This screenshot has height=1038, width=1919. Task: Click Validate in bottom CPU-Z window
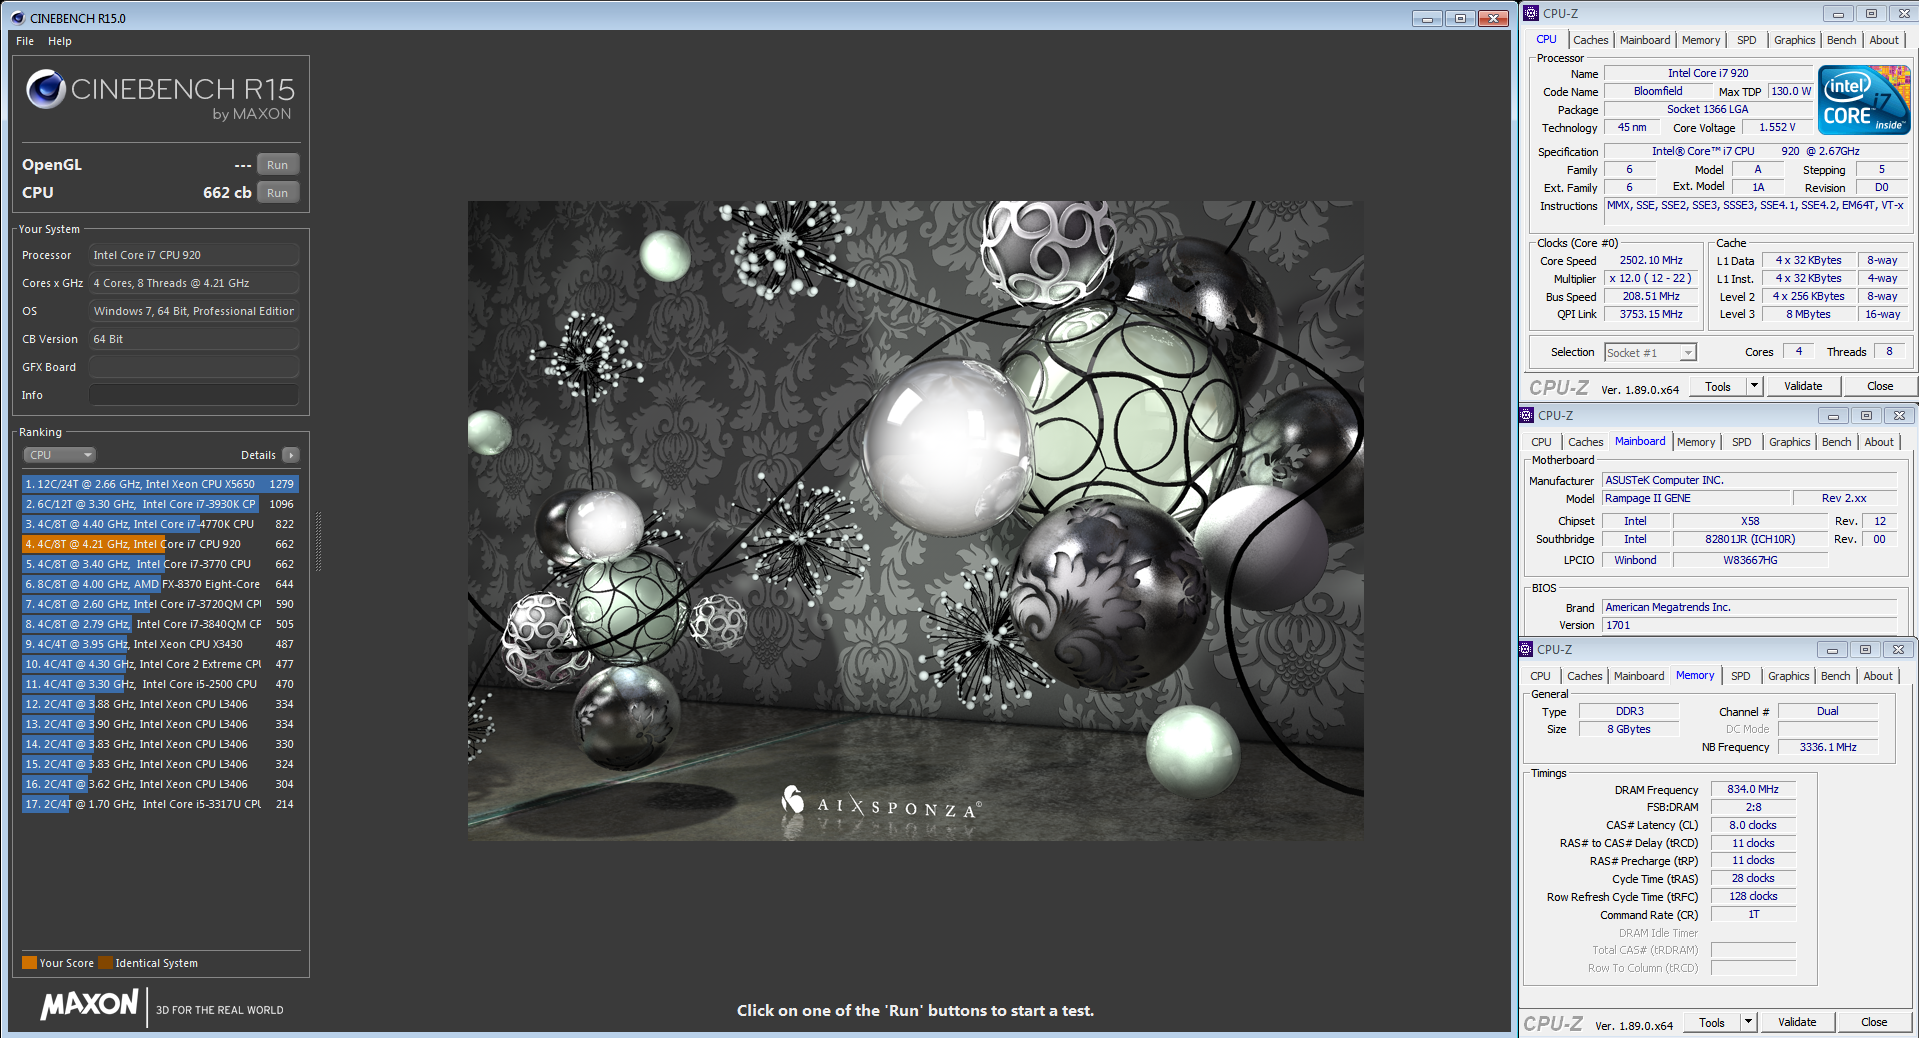click(1797, 1023)
